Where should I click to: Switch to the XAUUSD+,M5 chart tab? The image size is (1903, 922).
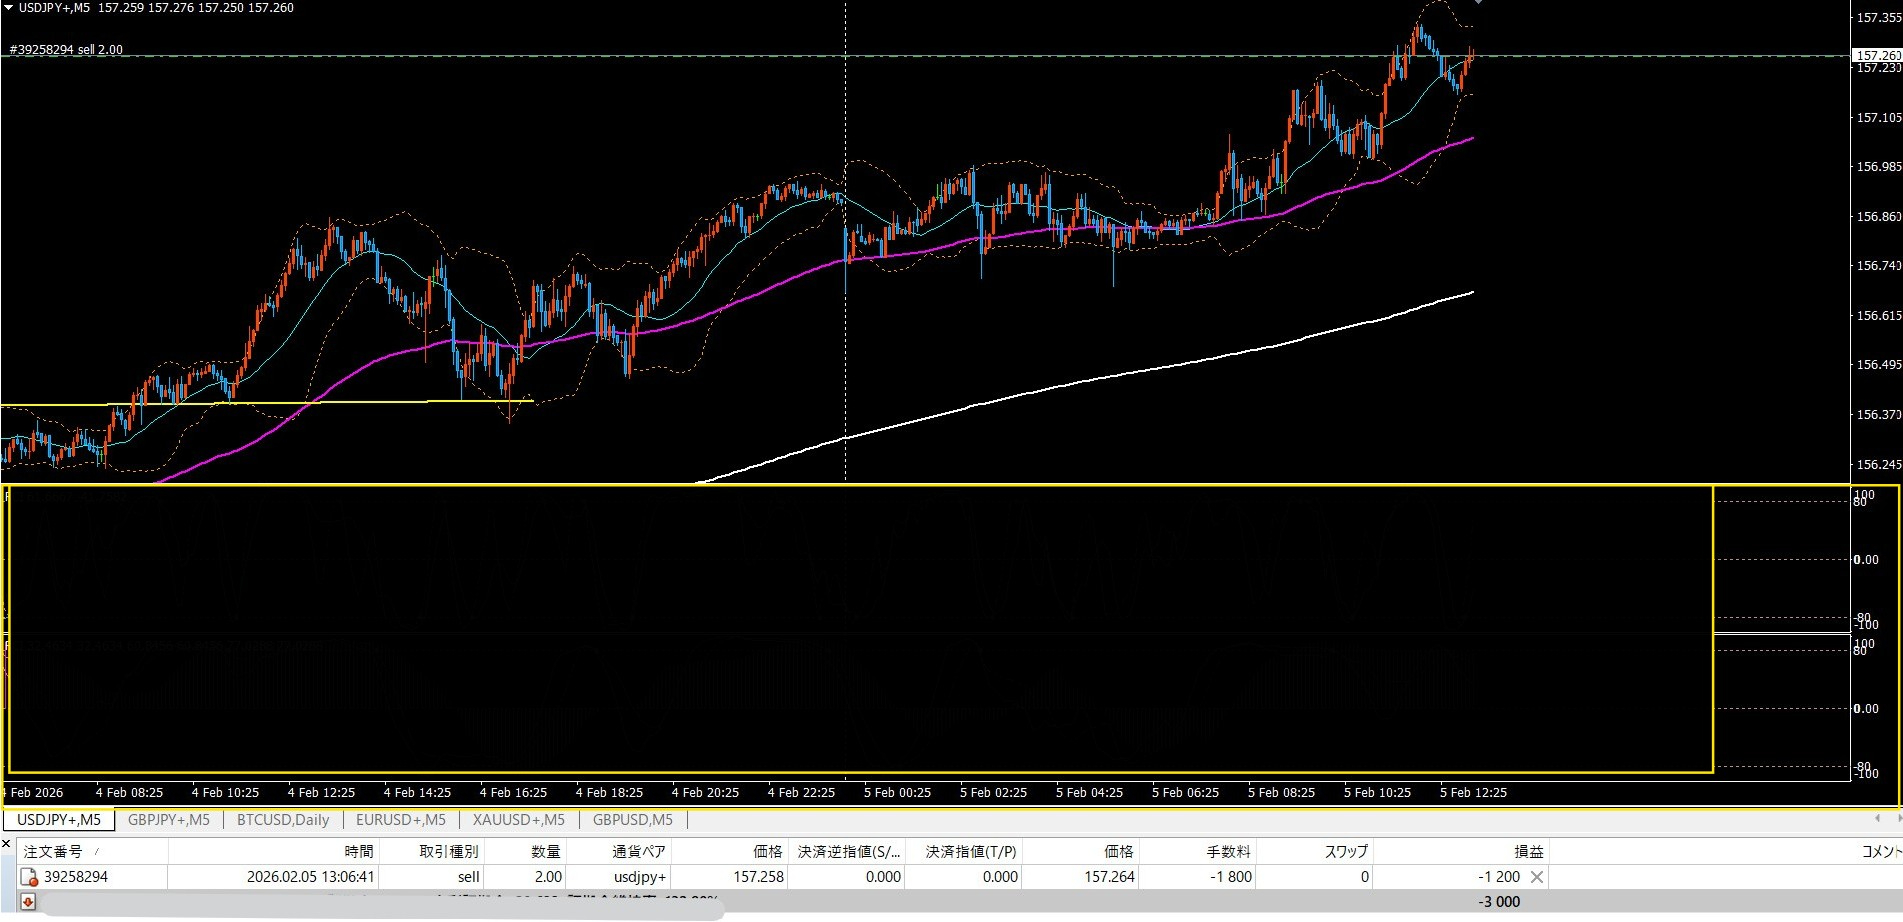[x=518, y=820]
